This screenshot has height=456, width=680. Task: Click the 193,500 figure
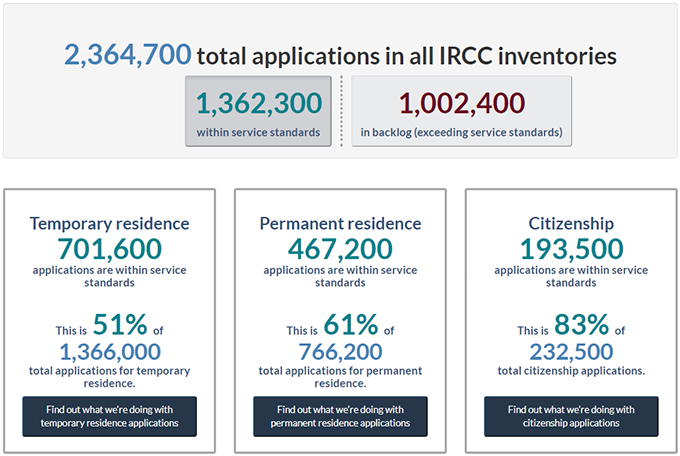point(571,249)
